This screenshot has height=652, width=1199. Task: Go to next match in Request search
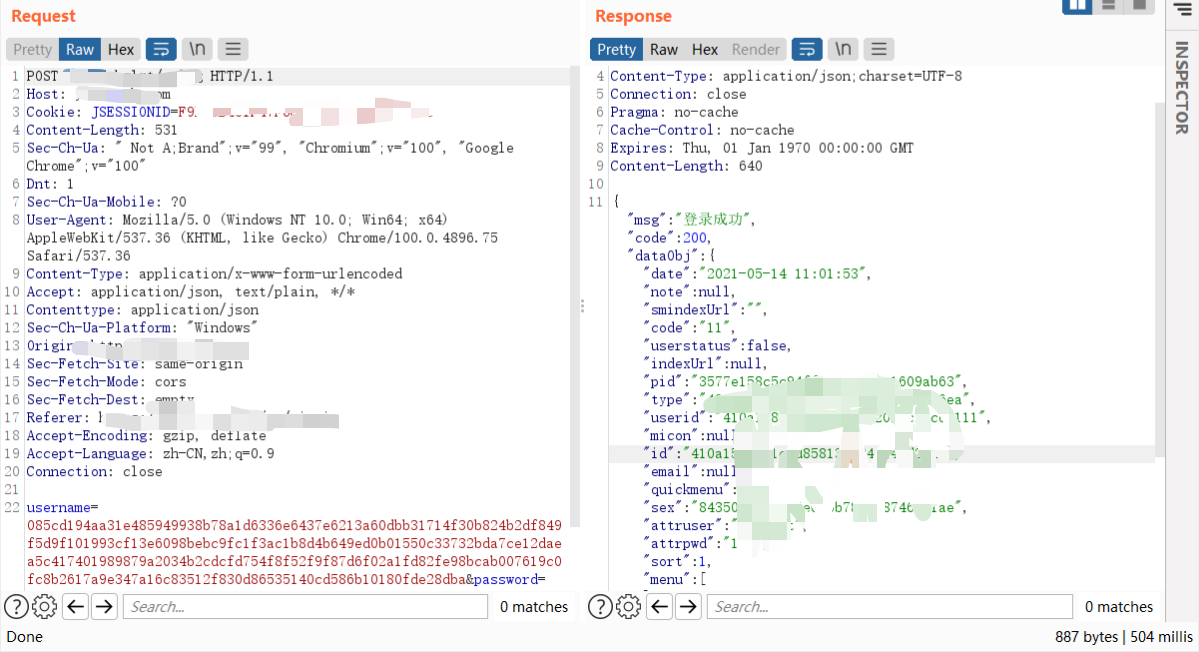[105, 607]
